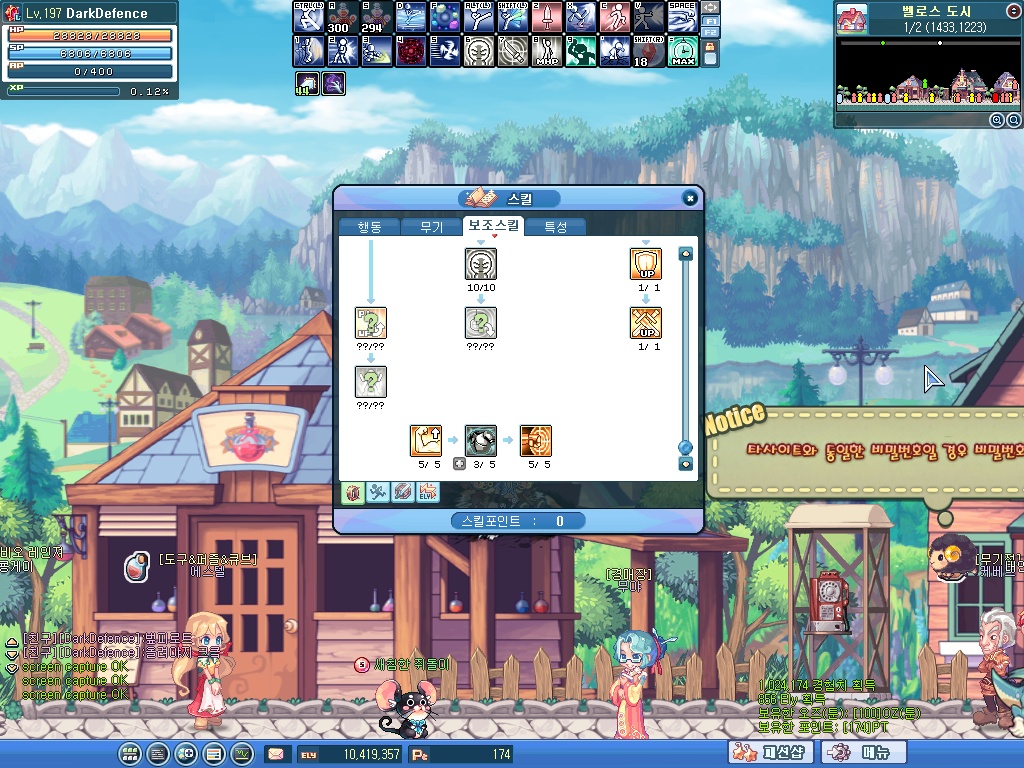Select the 행동 tab in skill window
The image size is (1024, 768).
(369, 227)
